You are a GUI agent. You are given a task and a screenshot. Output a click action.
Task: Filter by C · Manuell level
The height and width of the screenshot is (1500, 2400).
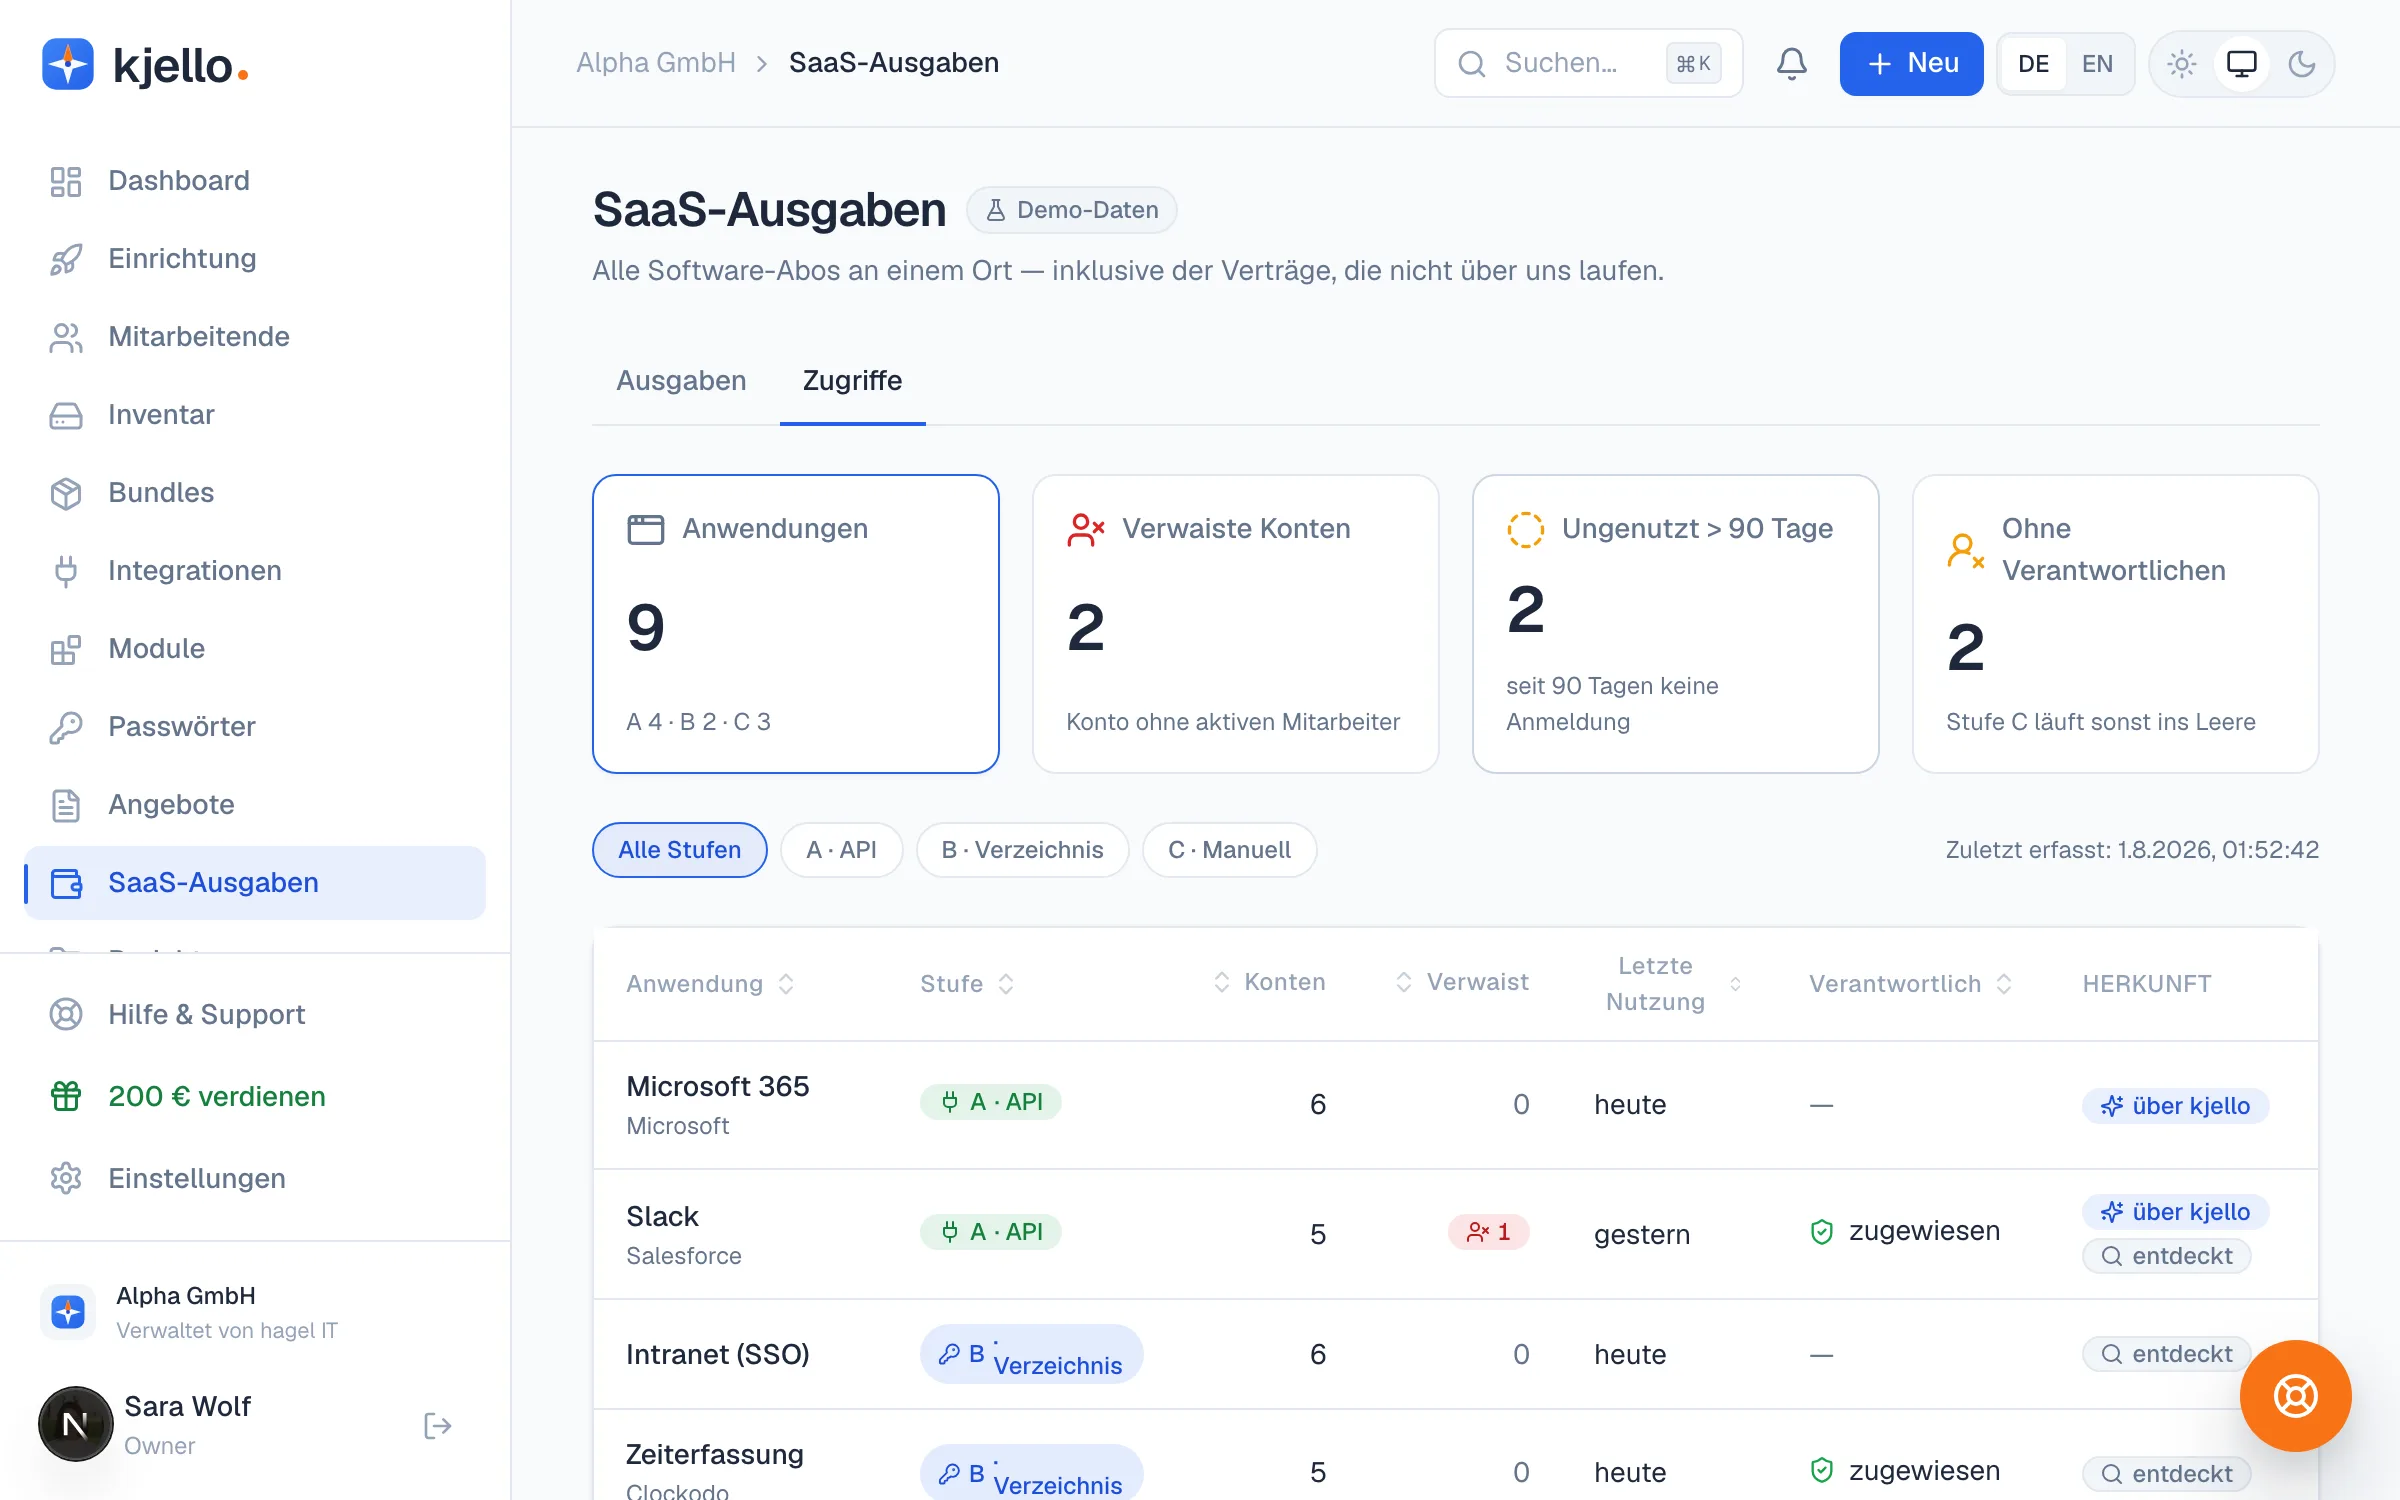[x=1230, y=850]
